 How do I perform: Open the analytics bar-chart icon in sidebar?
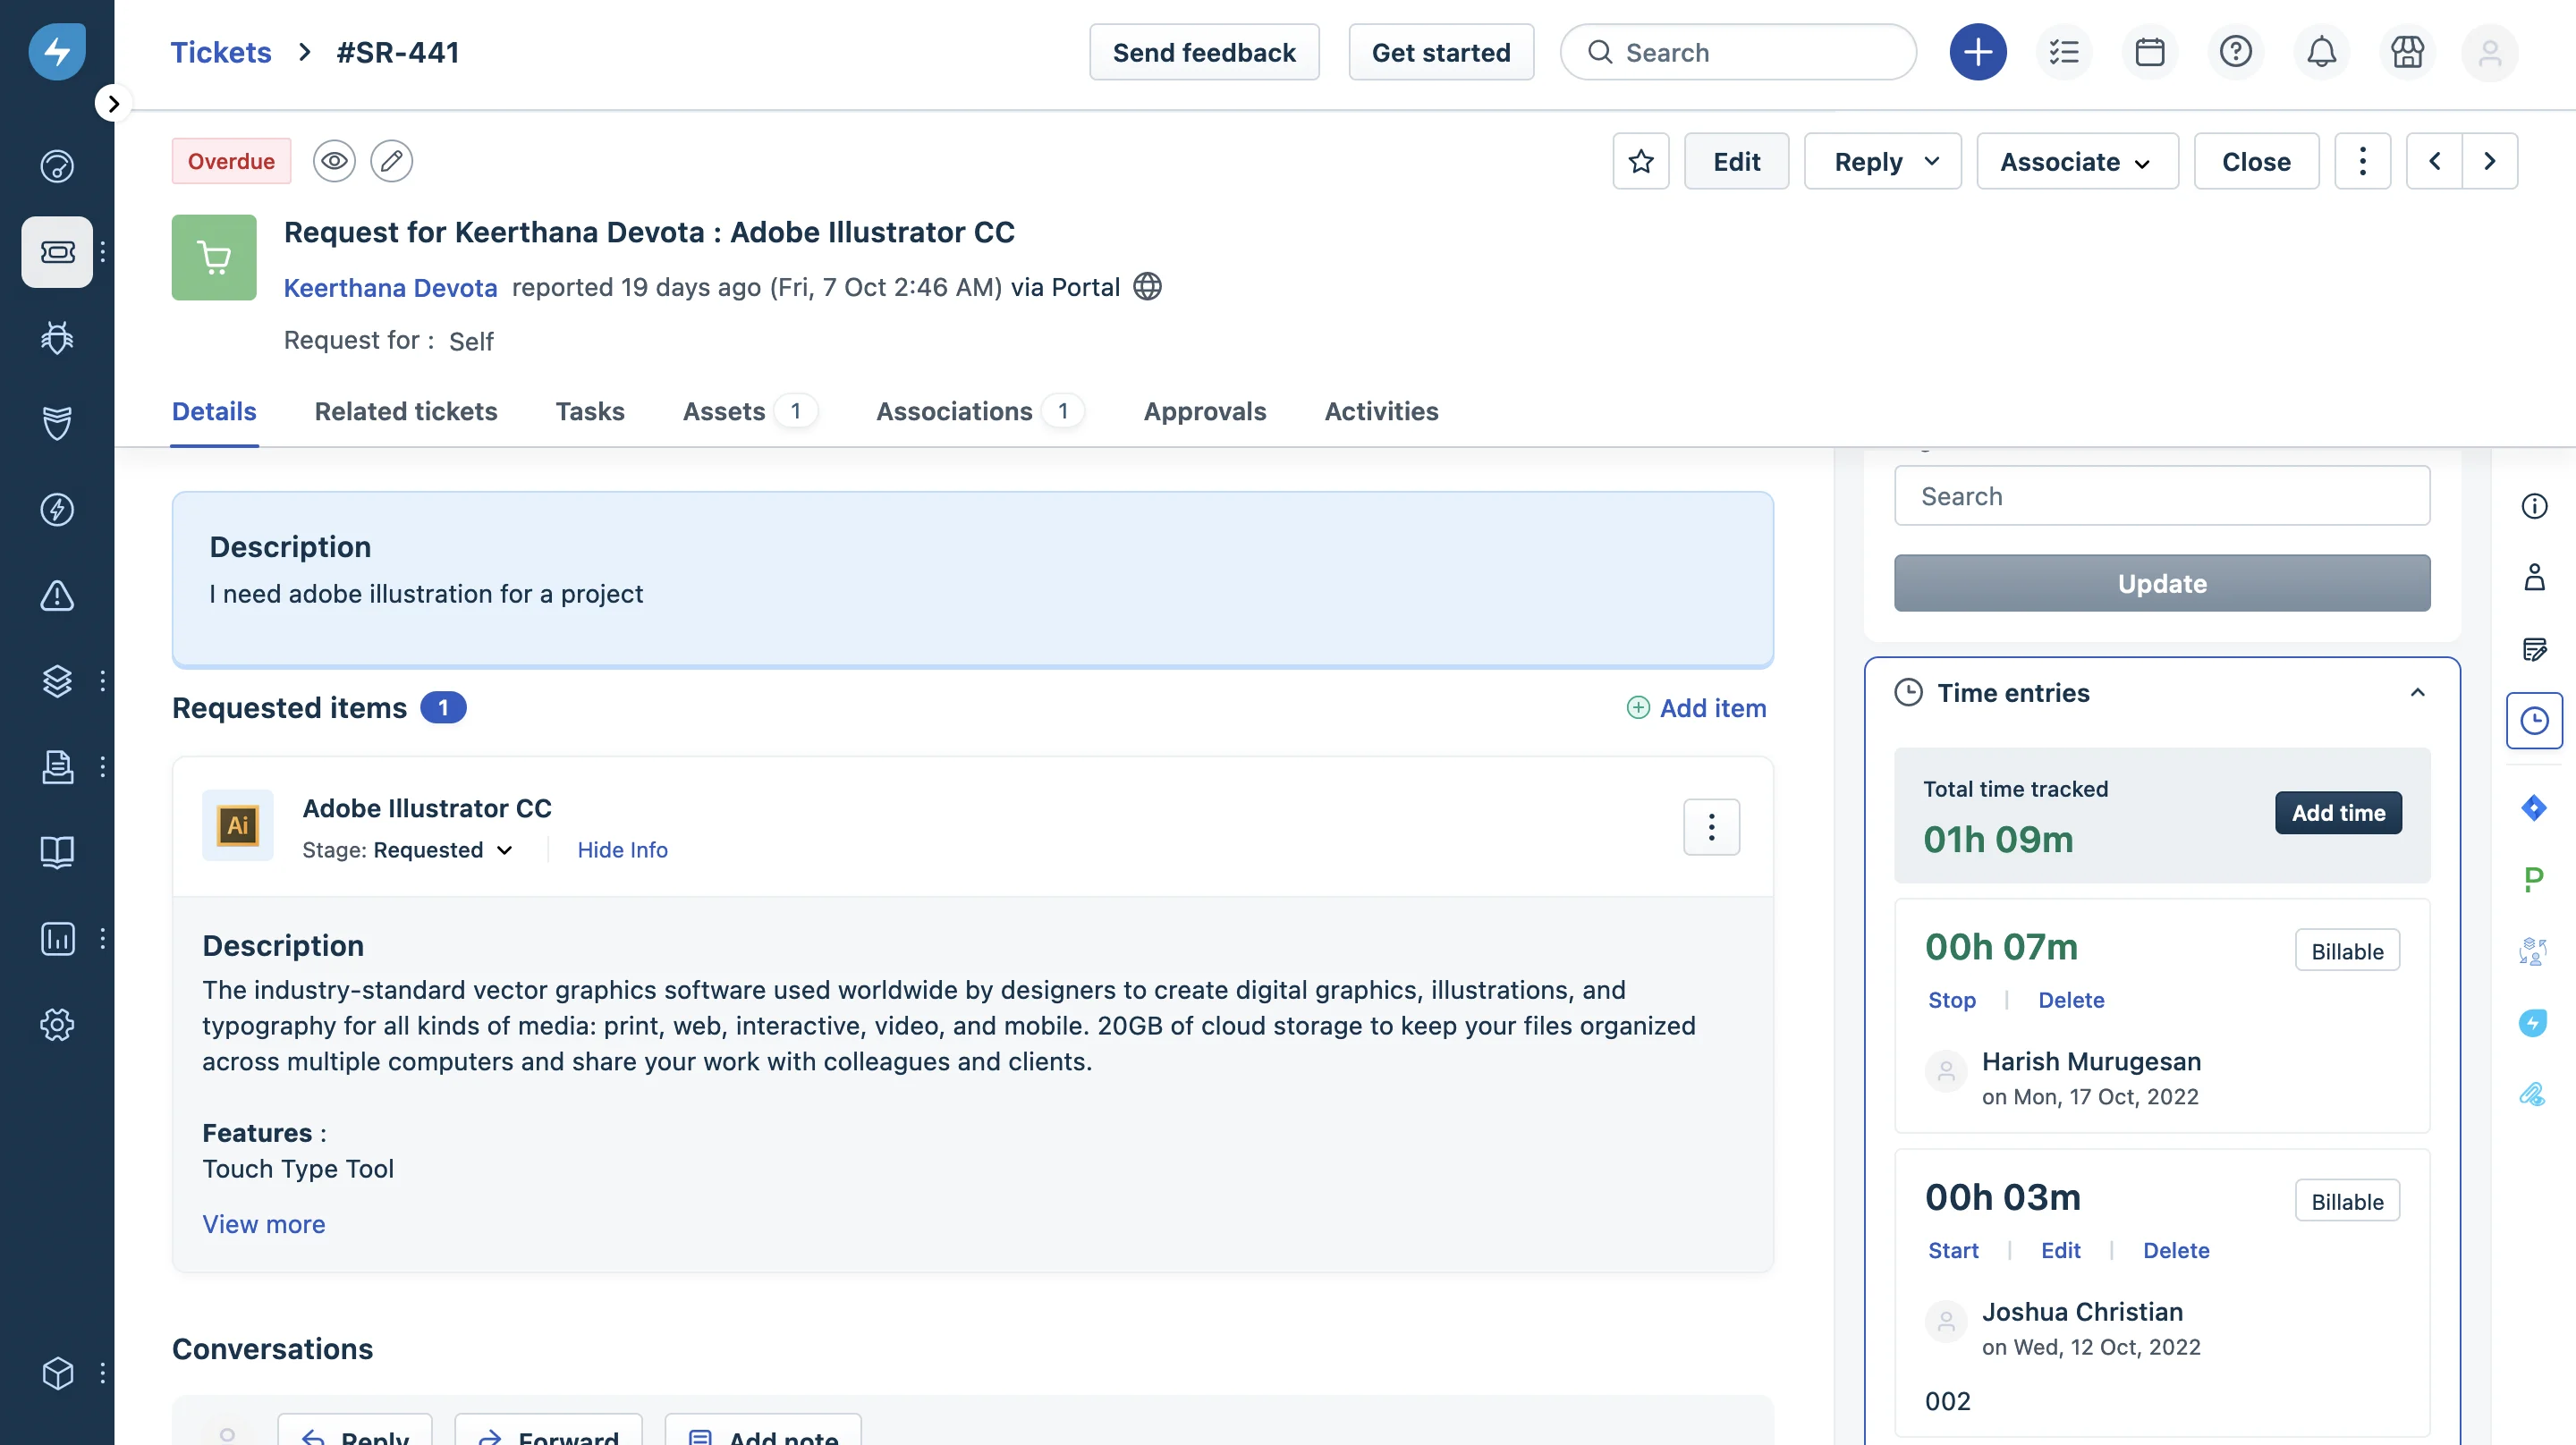pos(57,938)
